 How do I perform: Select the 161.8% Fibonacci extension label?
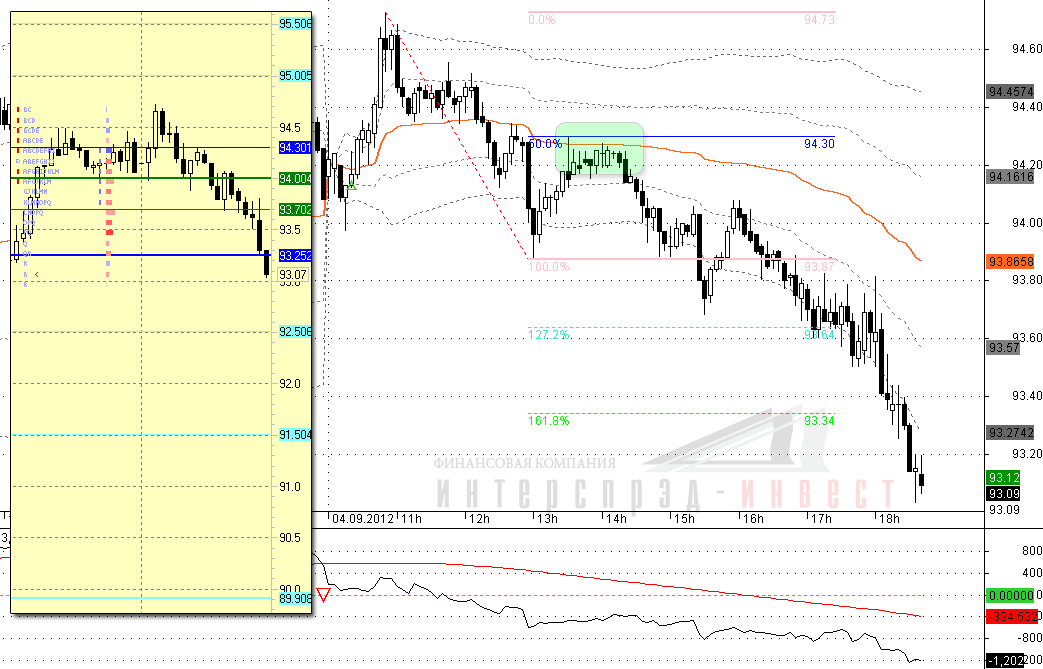549,421
